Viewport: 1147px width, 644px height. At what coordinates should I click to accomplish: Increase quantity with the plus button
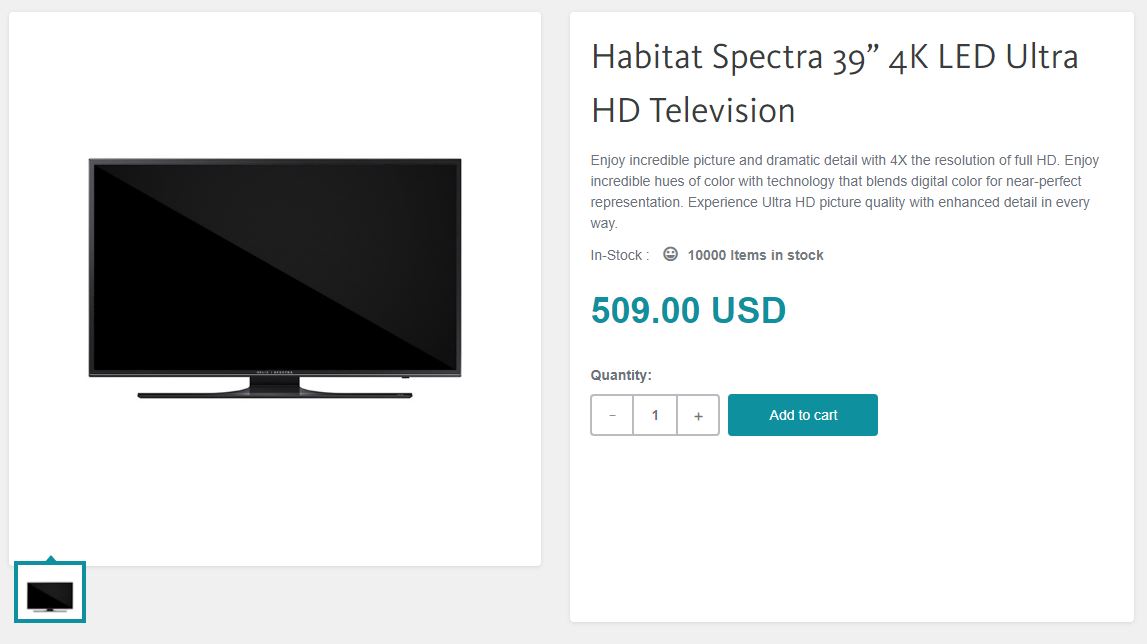pyautogui.click(x=698, y=415)
